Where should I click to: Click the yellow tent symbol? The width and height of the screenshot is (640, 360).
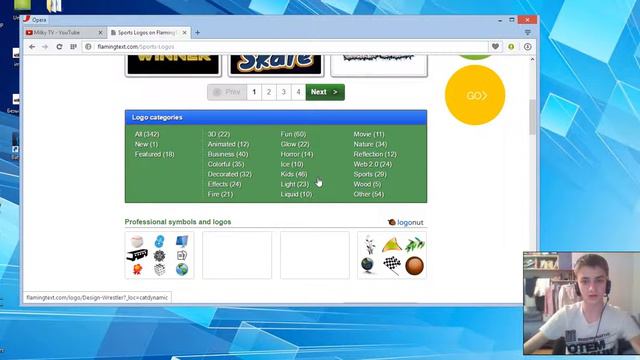391,245
